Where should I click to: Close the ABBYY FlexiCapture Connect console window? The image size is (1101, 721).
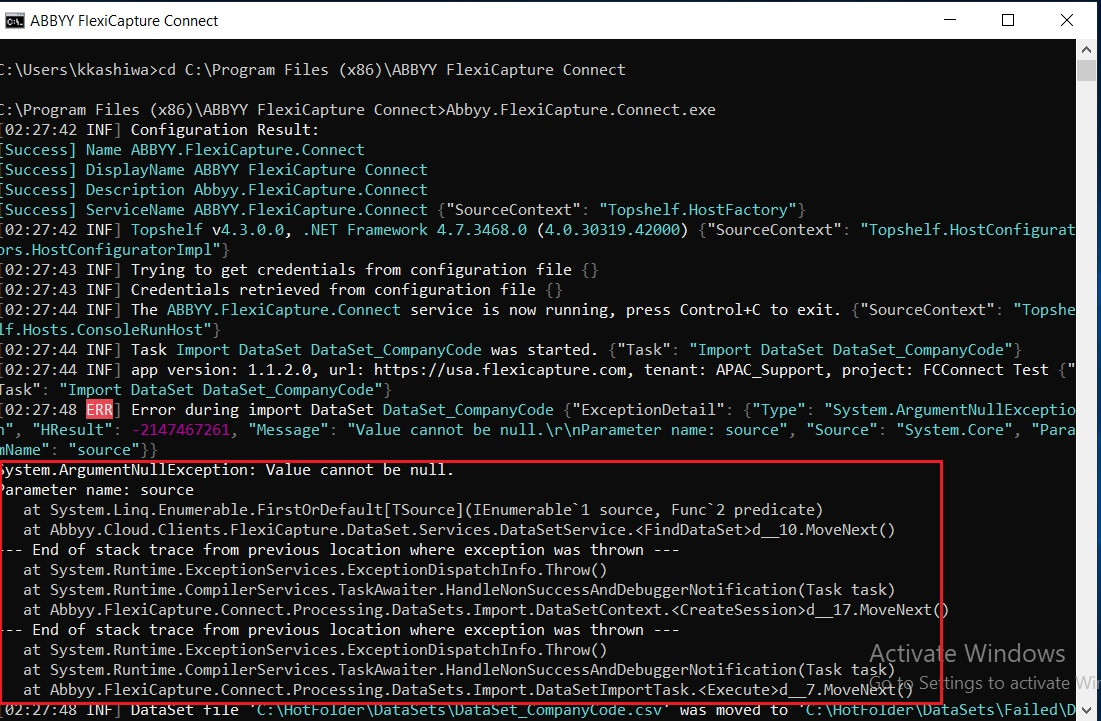point(1067,20)
